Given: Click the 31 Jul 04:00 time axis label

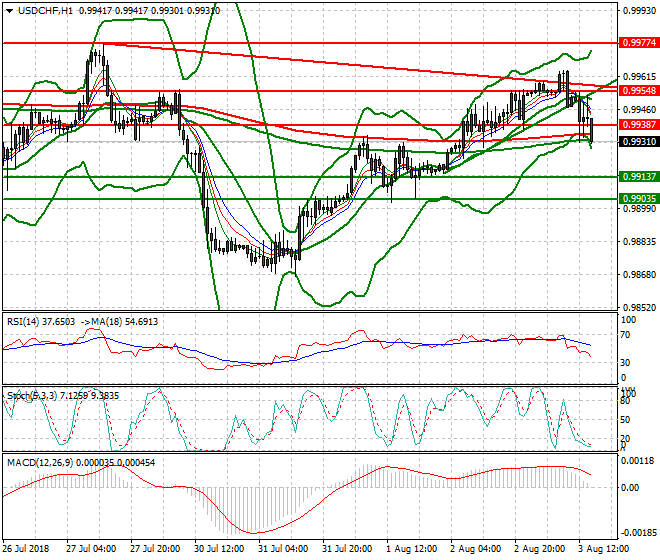Looking at the screenshot, I should pos(283,549).
